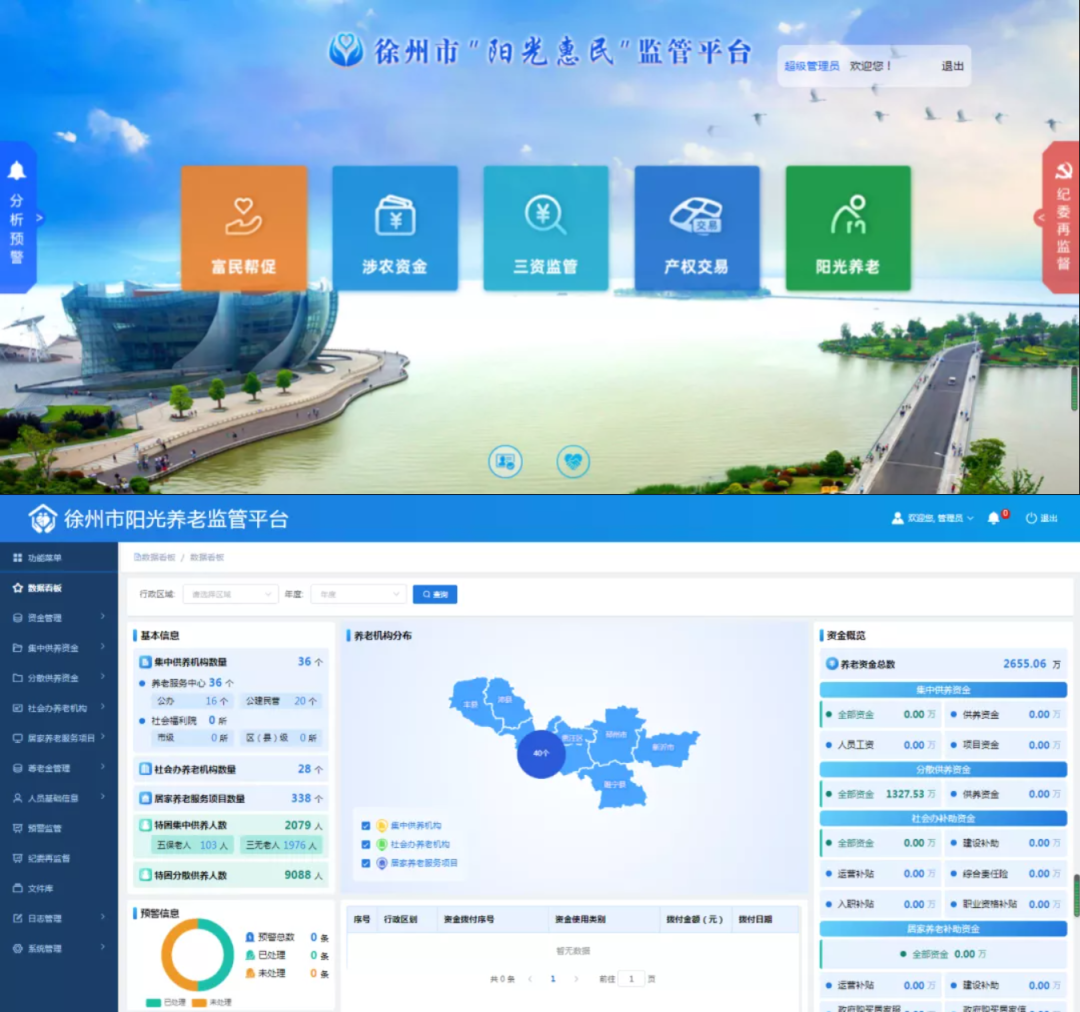Open the 阳光养老 elderly care tile
Viewport: 1080px width, 1012px height.
click(x=848, y=228)
